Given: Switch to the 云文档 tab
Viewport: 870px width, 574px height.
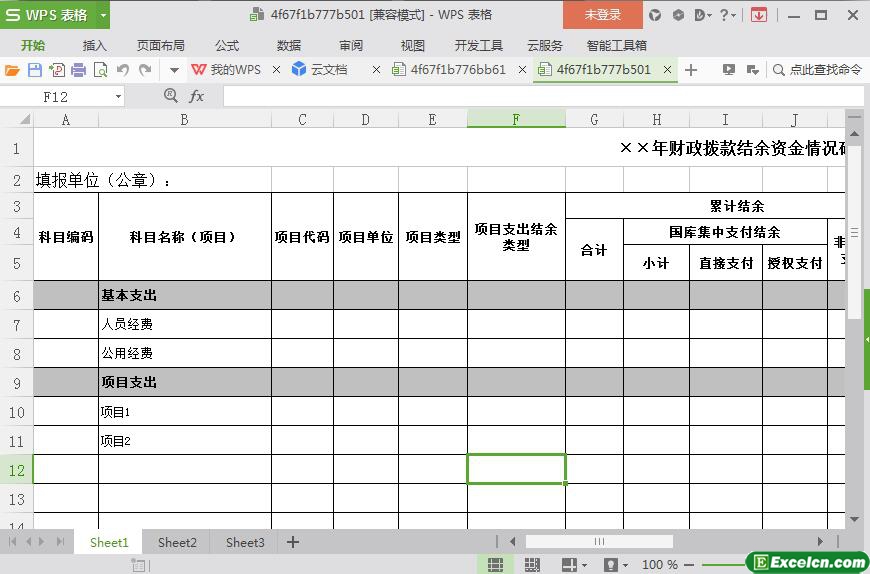Looking at the screenshot, I should tap(320, 70).
